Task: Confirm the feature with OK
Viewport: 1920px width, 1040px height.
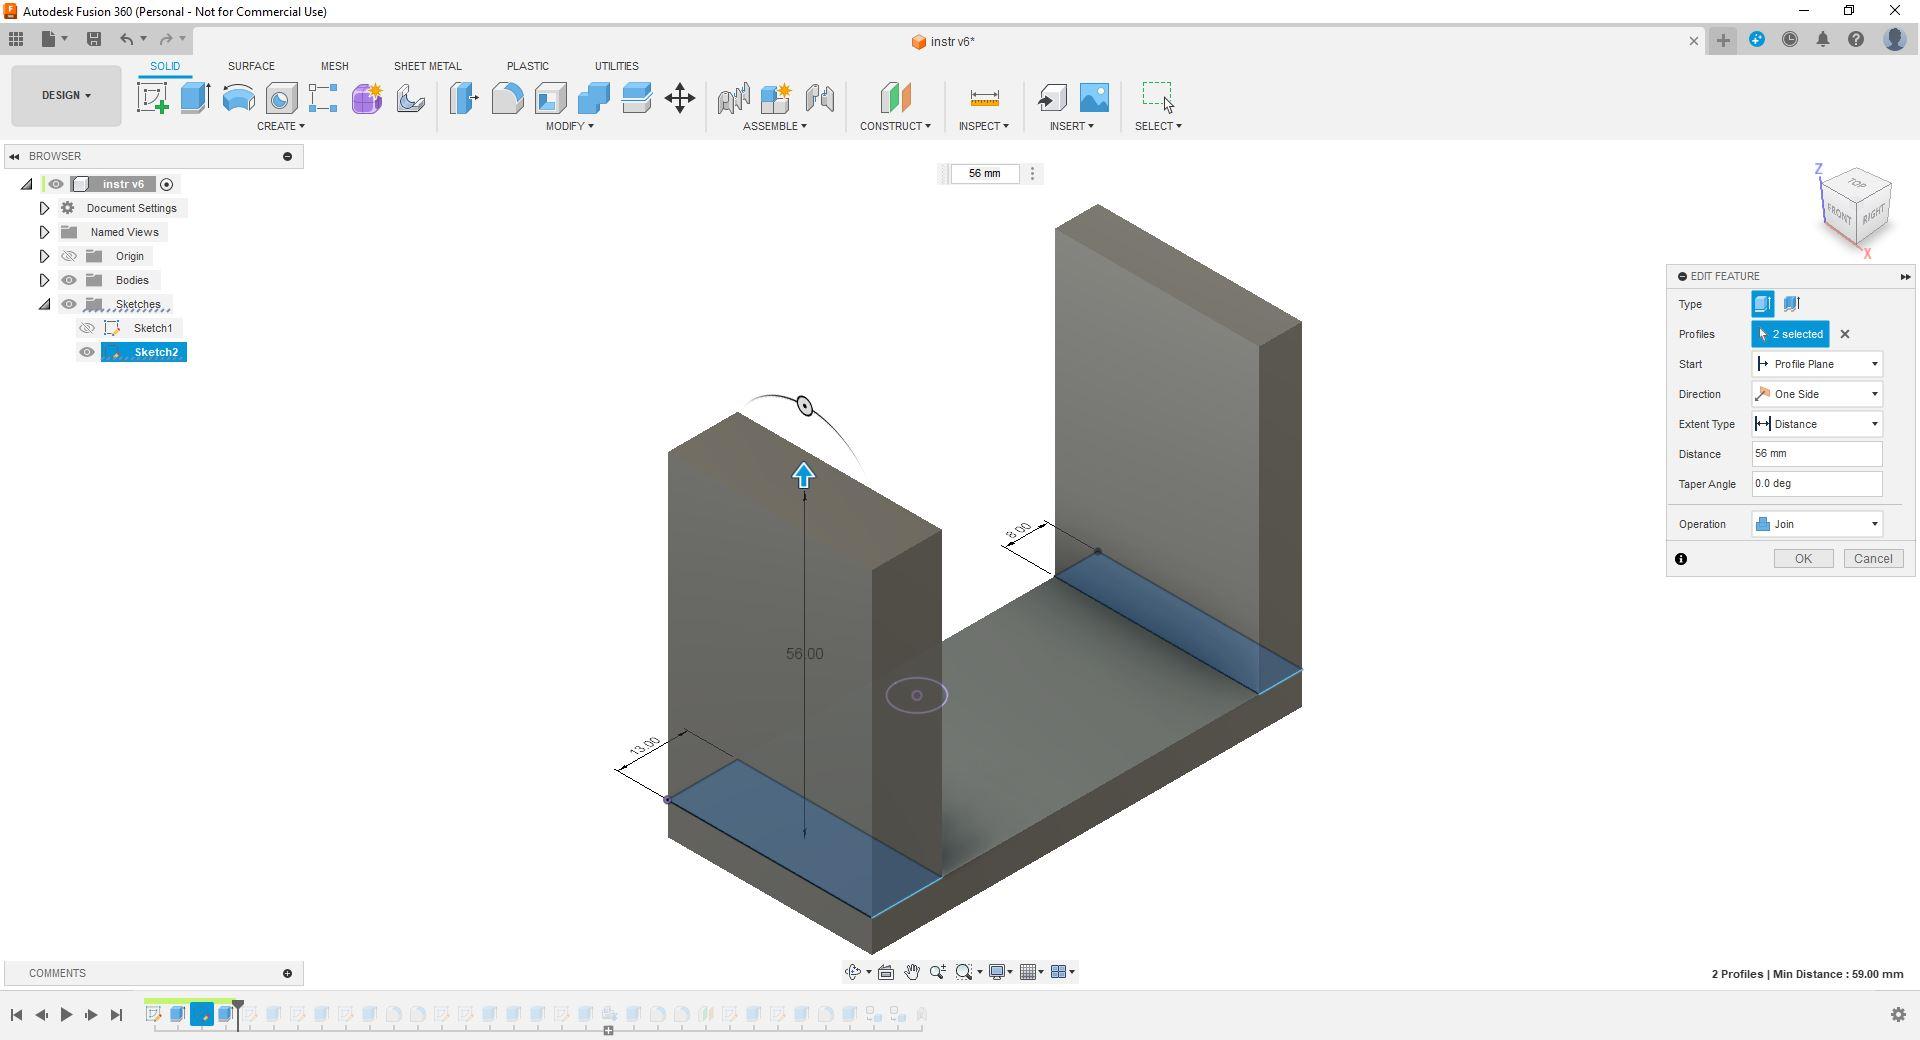Action: pyautogui.click(x=1803, y=559)
